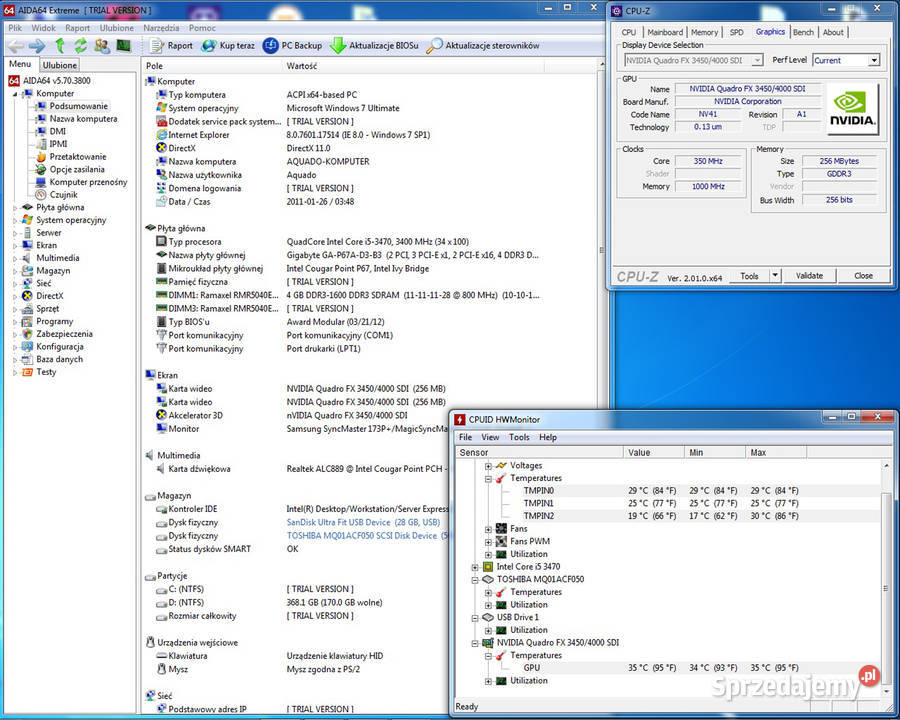900x720 pixels.
Task: Click the Tools button in CPU-Z
Action: (749, 276)
